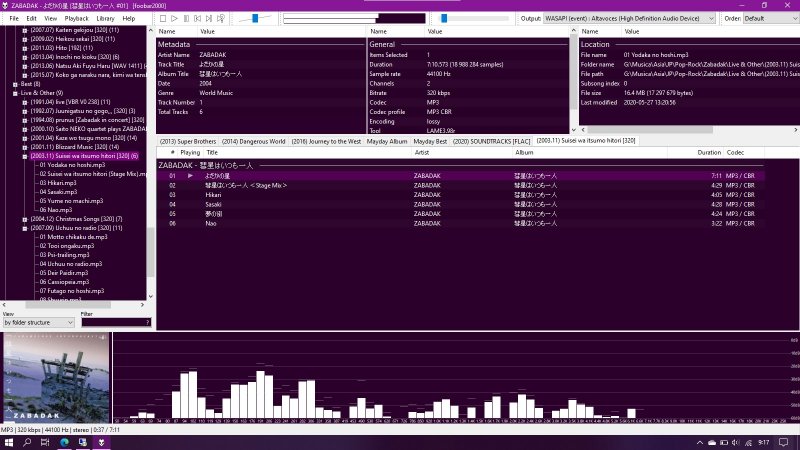Click the foobar2000 taskbar icon
This screenshot has height=450, width=800.
pos(101,442)
